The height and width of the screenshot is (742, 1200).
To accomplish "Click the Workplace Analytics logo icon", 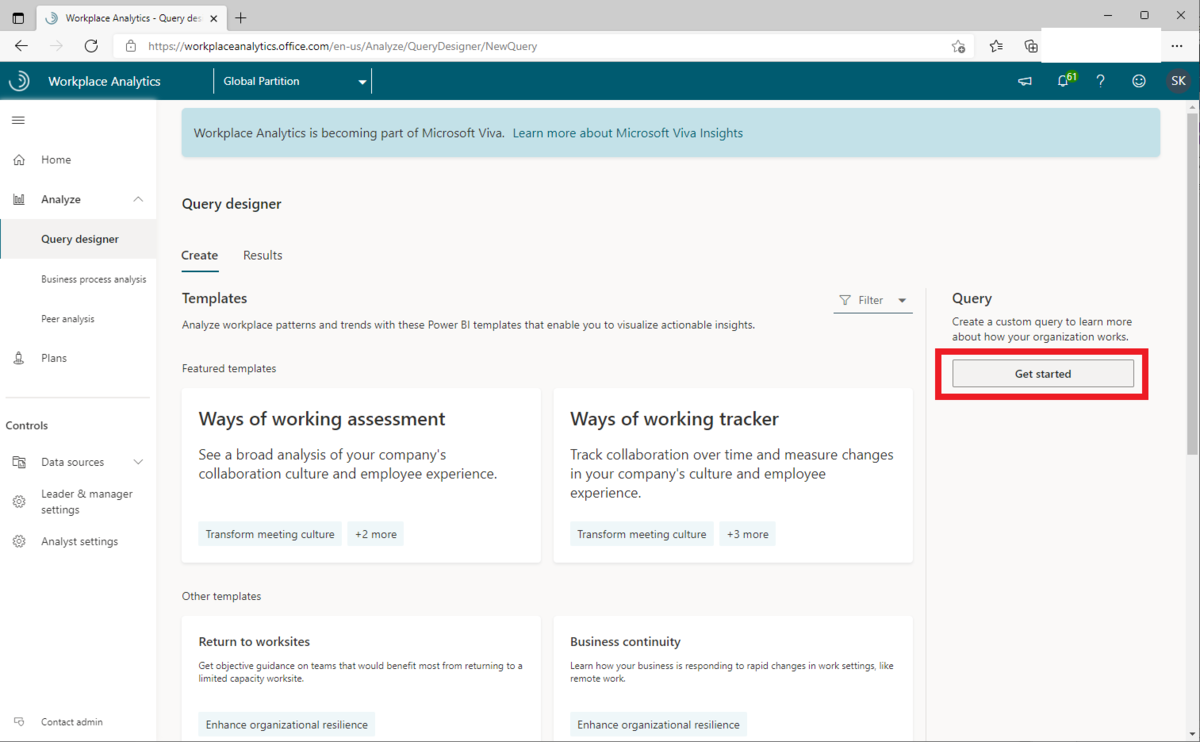I will coord(19,81).
